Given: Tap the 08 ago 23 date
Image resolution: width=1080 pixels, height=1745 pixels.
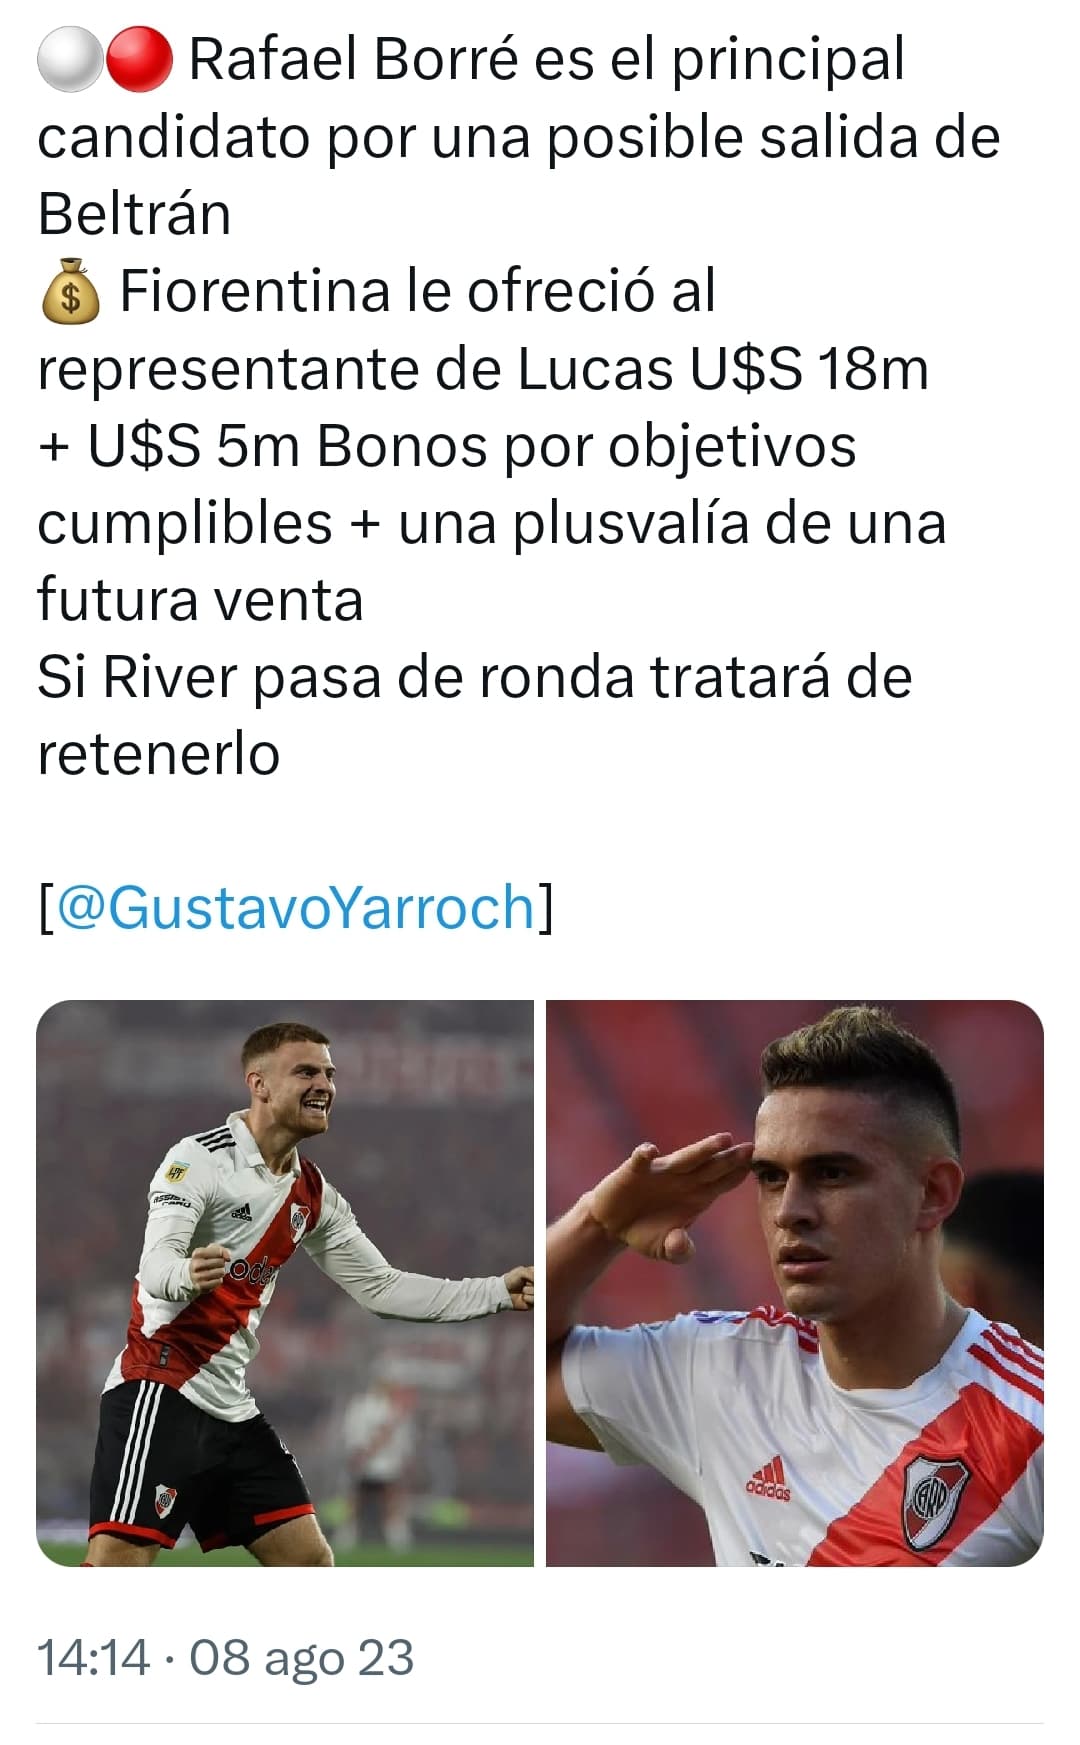Looking at the screenshot, I should pos(302,1657).
